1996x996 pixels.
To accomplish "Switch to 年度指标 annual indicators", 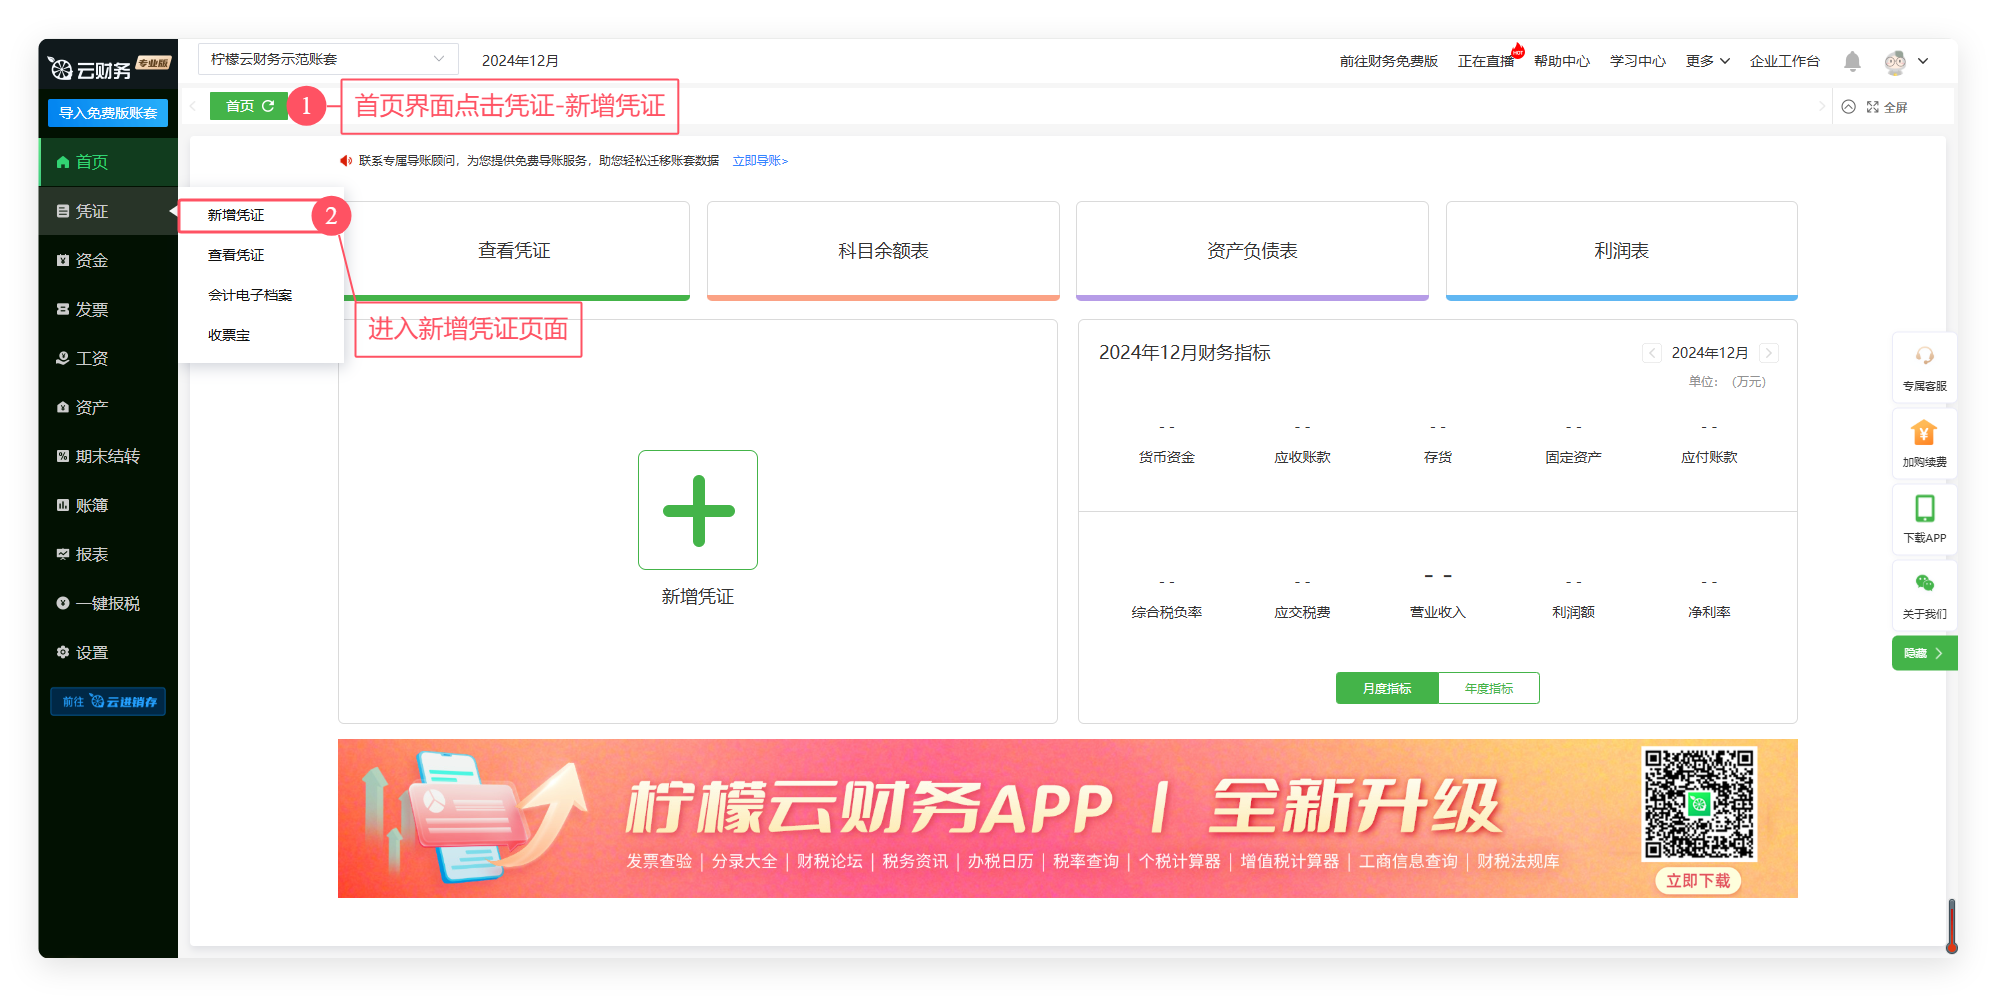I will (x=1488, y=688).
